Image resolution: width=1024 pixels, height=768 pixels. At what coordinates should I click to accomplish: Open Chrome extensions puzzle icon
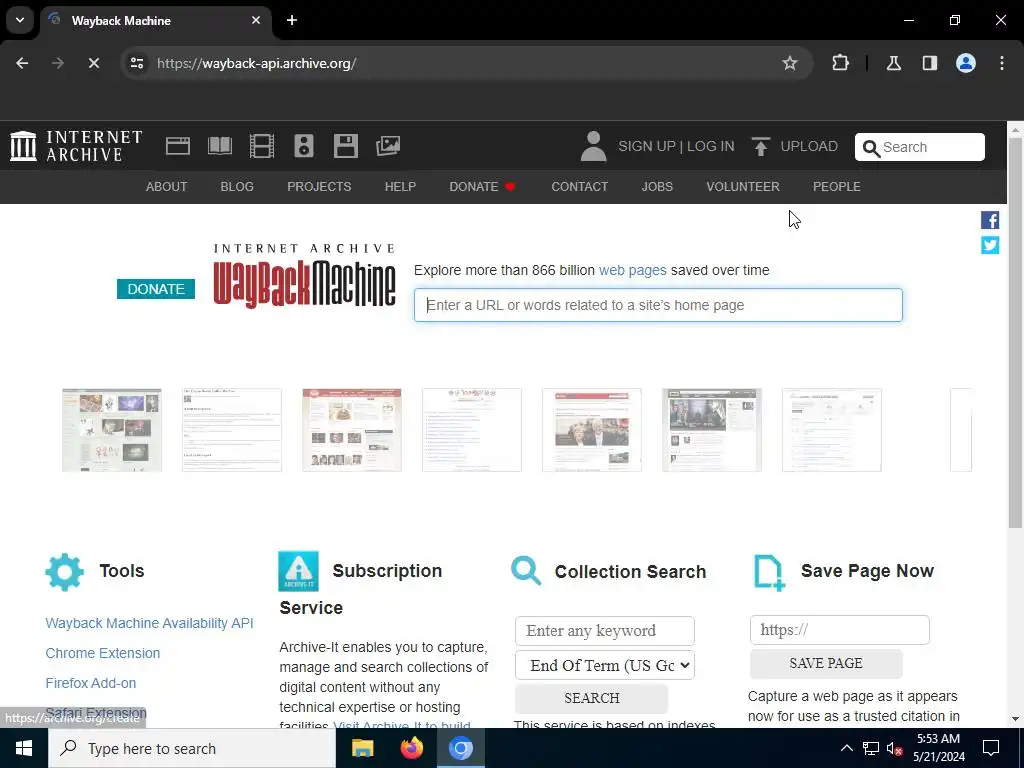(x=840, y=63)
